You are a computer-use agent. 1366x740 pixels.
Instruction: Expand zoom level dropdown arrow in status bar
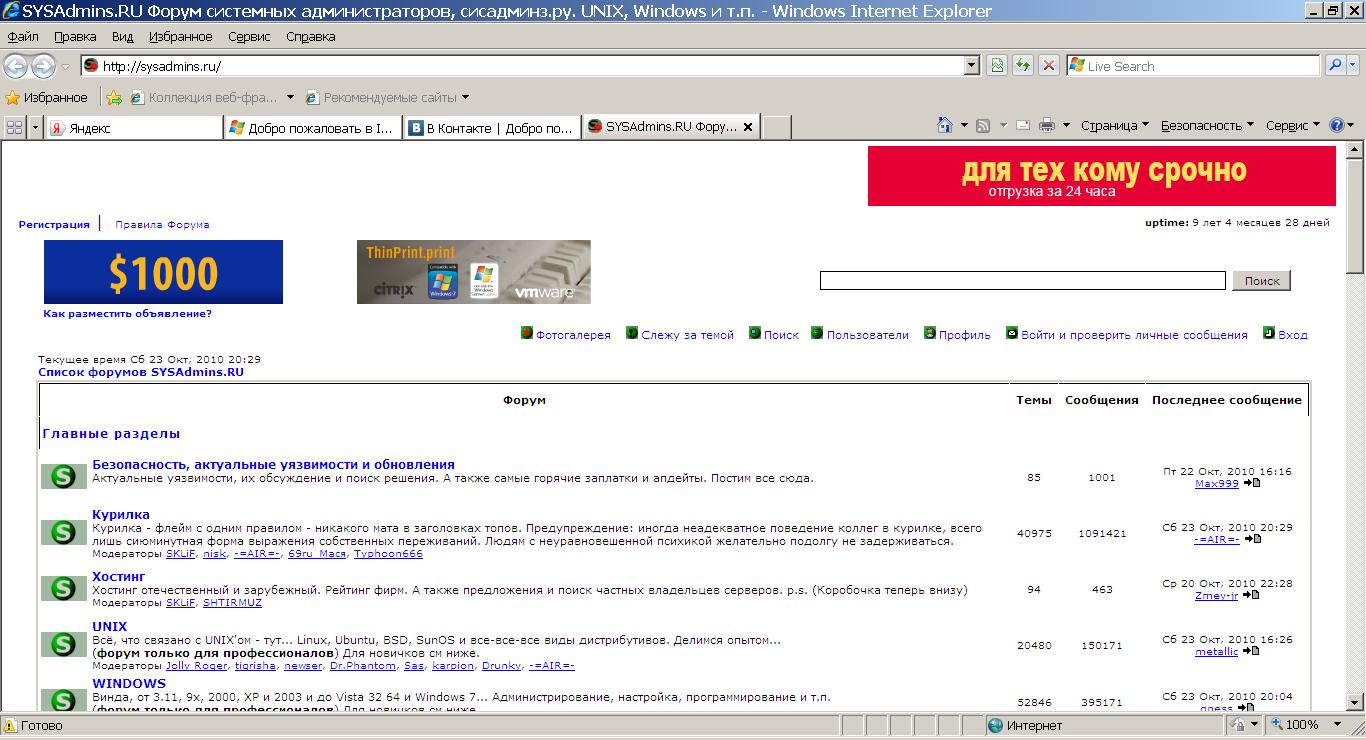[x=1338, y=725]
